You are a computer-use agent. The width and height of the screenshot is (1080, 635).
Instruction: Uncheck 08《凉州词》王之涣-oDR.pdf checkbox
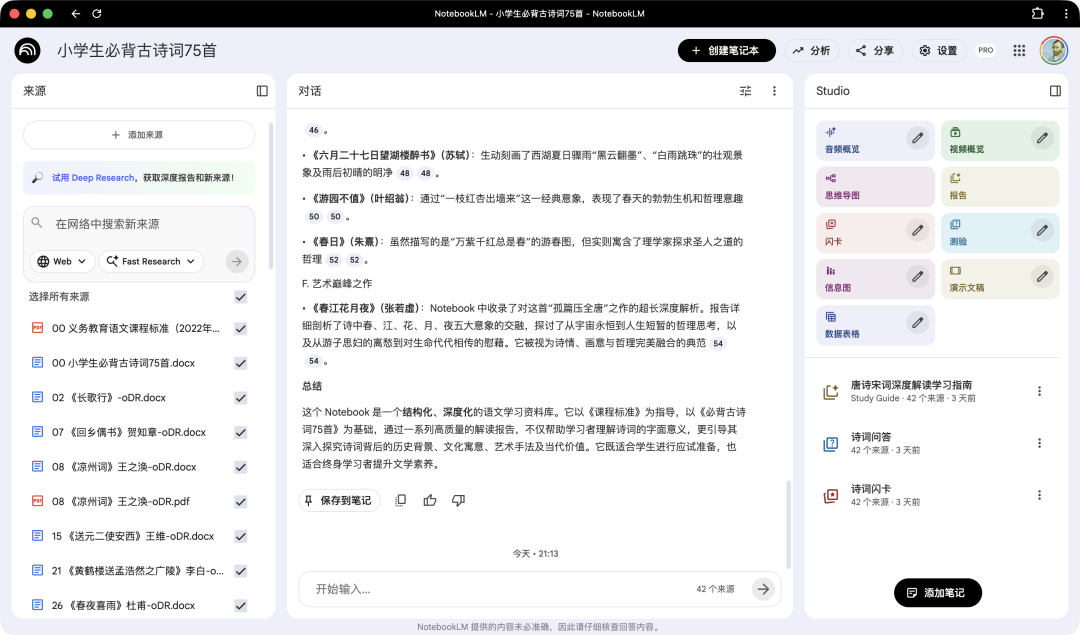[240, 501]
